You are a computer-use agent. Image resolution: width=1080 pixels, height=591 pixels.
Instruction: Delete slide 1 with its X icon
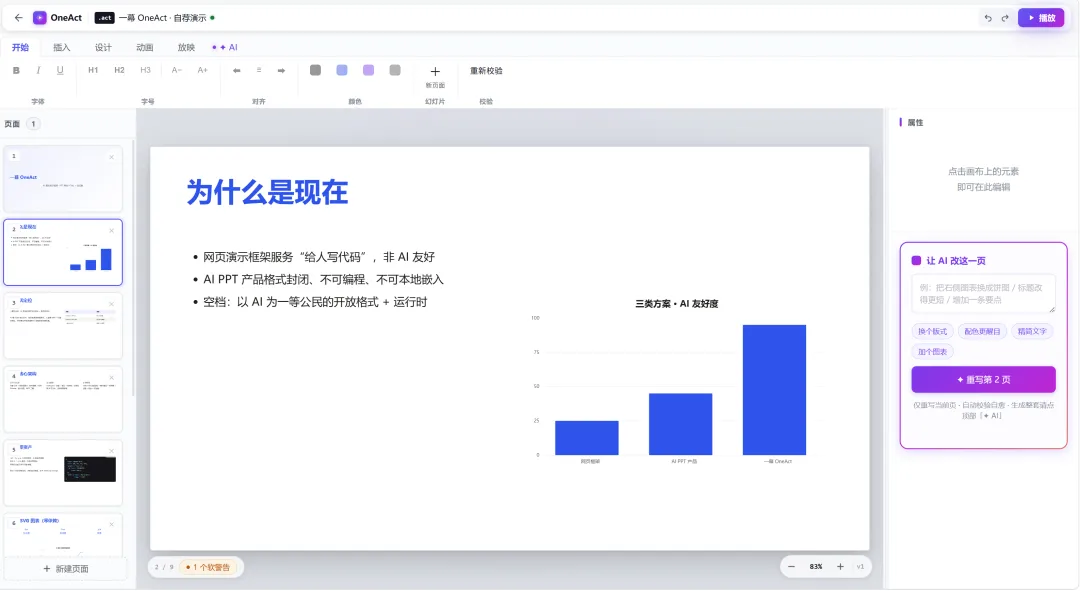click(112, 157)
